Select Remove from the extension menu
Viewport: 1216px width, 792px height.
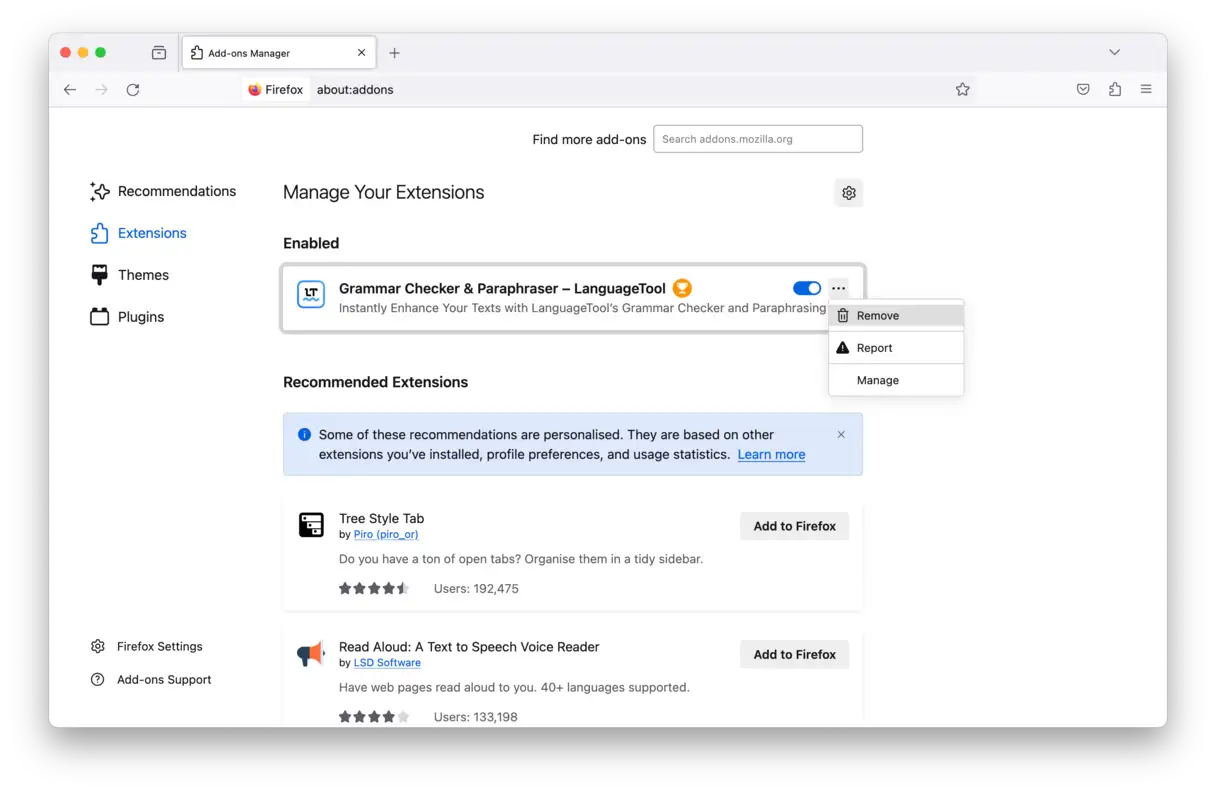(x=877, y=316)
